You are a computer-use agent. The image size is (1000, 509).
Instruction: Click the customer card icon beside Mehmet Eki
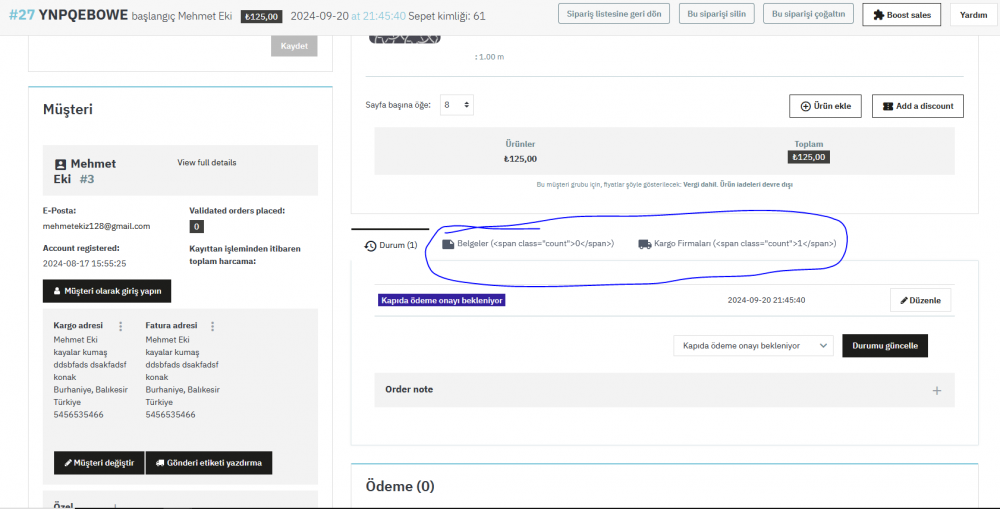pyautogui.click(x=61, y=165)
